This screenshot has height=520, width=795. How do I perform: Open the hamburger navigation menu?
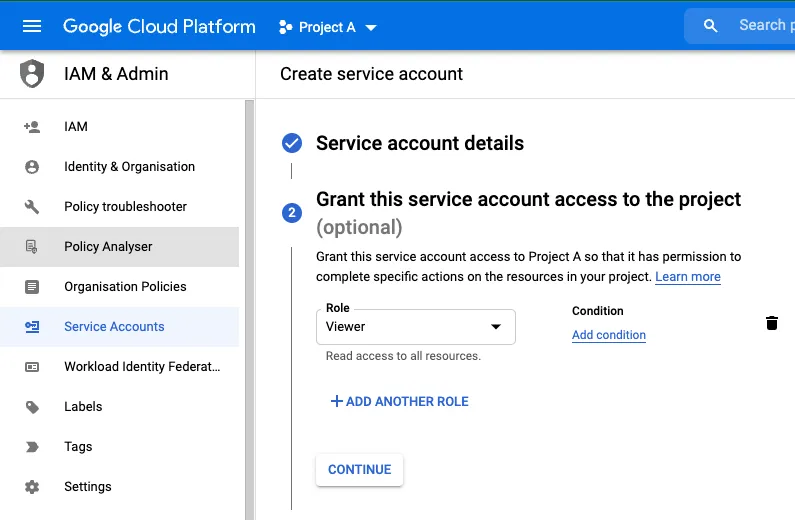click(32, 26)
